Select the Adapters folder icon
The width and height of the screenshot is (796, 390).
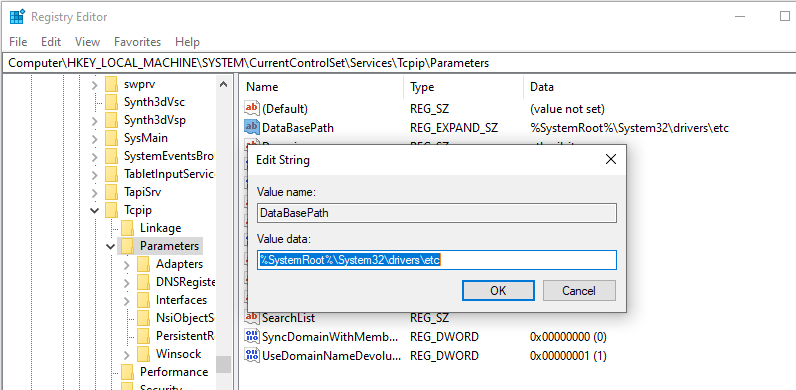(144, 264)
